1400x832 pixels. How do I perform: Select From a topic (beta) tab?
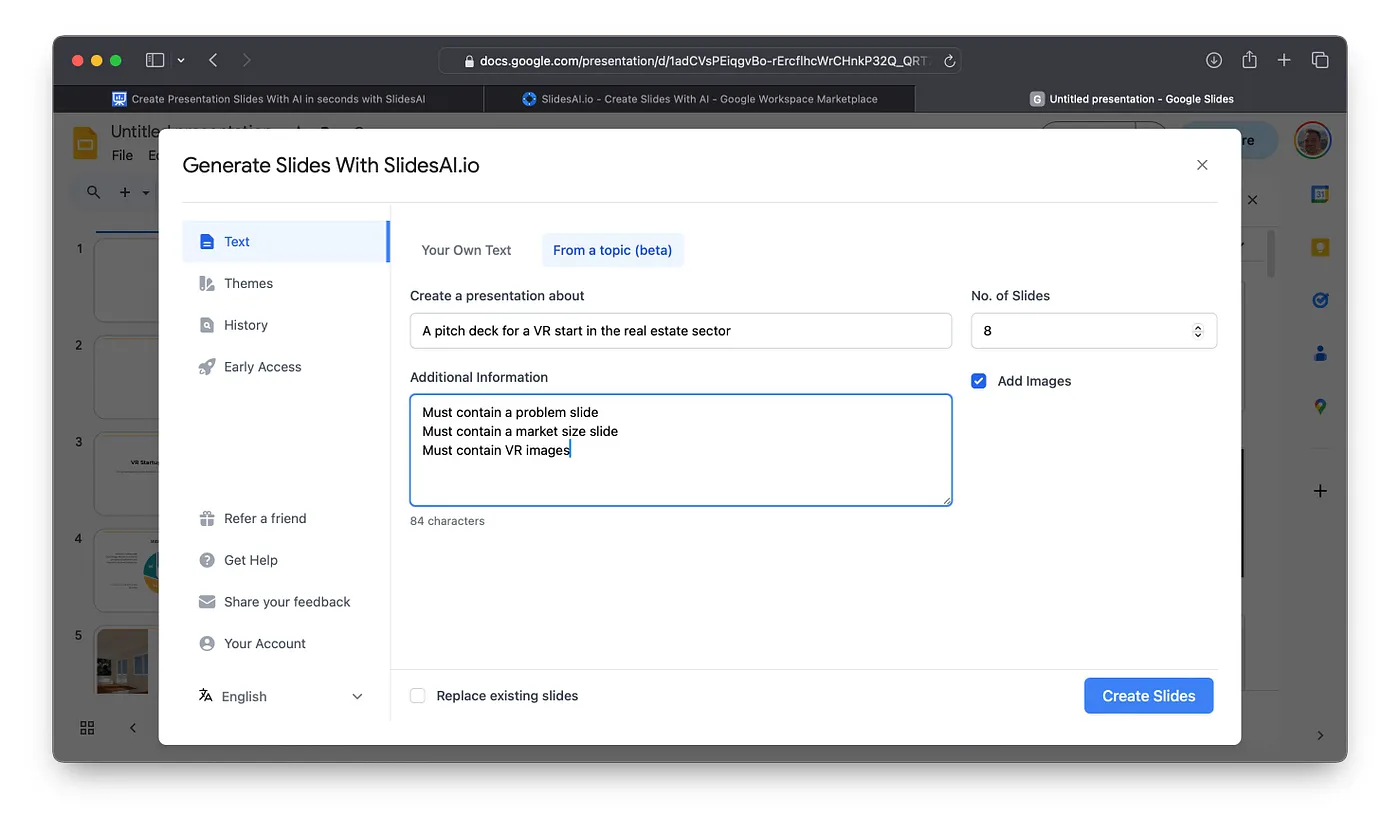click(612, 250)
